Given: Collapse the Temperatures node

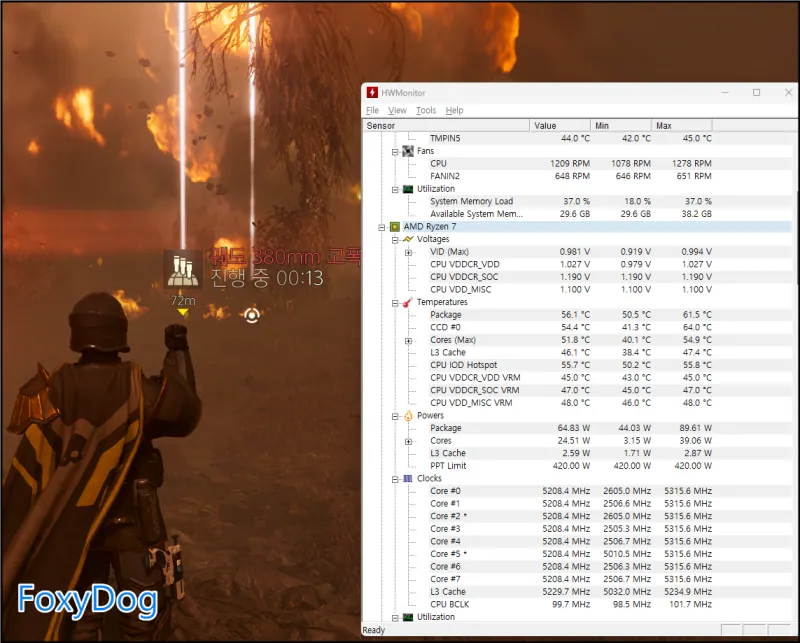Looking at the screenshot, I should point(395,303).
